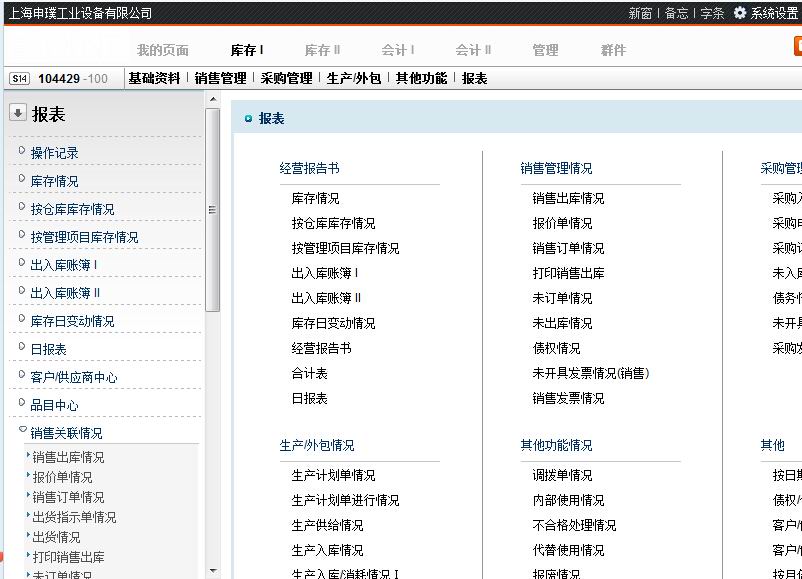The height and width of the screenshot is (579, 802).
Task: Click the orange icon at top right edge
Action: pos(797,46)
